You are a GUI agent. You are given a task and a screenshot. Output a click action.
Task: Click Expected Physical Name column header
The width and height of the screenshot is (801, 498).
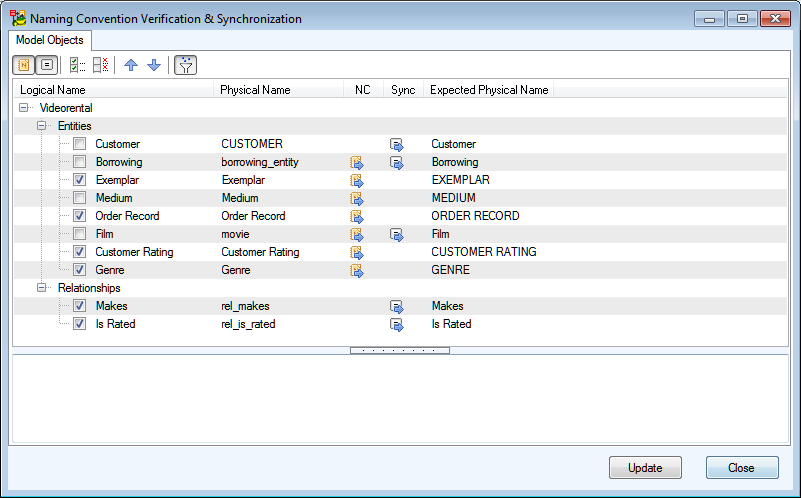click(x=489, y=90)
